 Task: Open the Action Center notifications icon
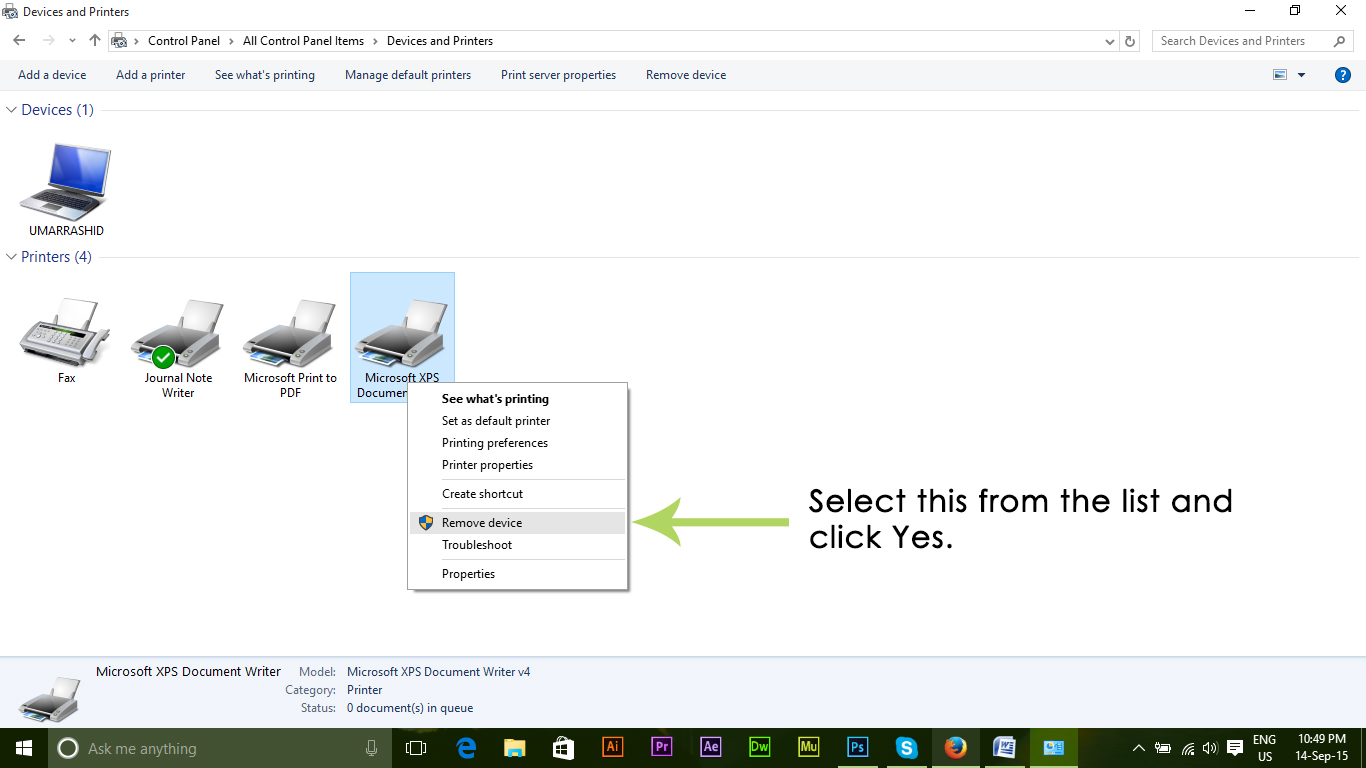[1235, 748]
